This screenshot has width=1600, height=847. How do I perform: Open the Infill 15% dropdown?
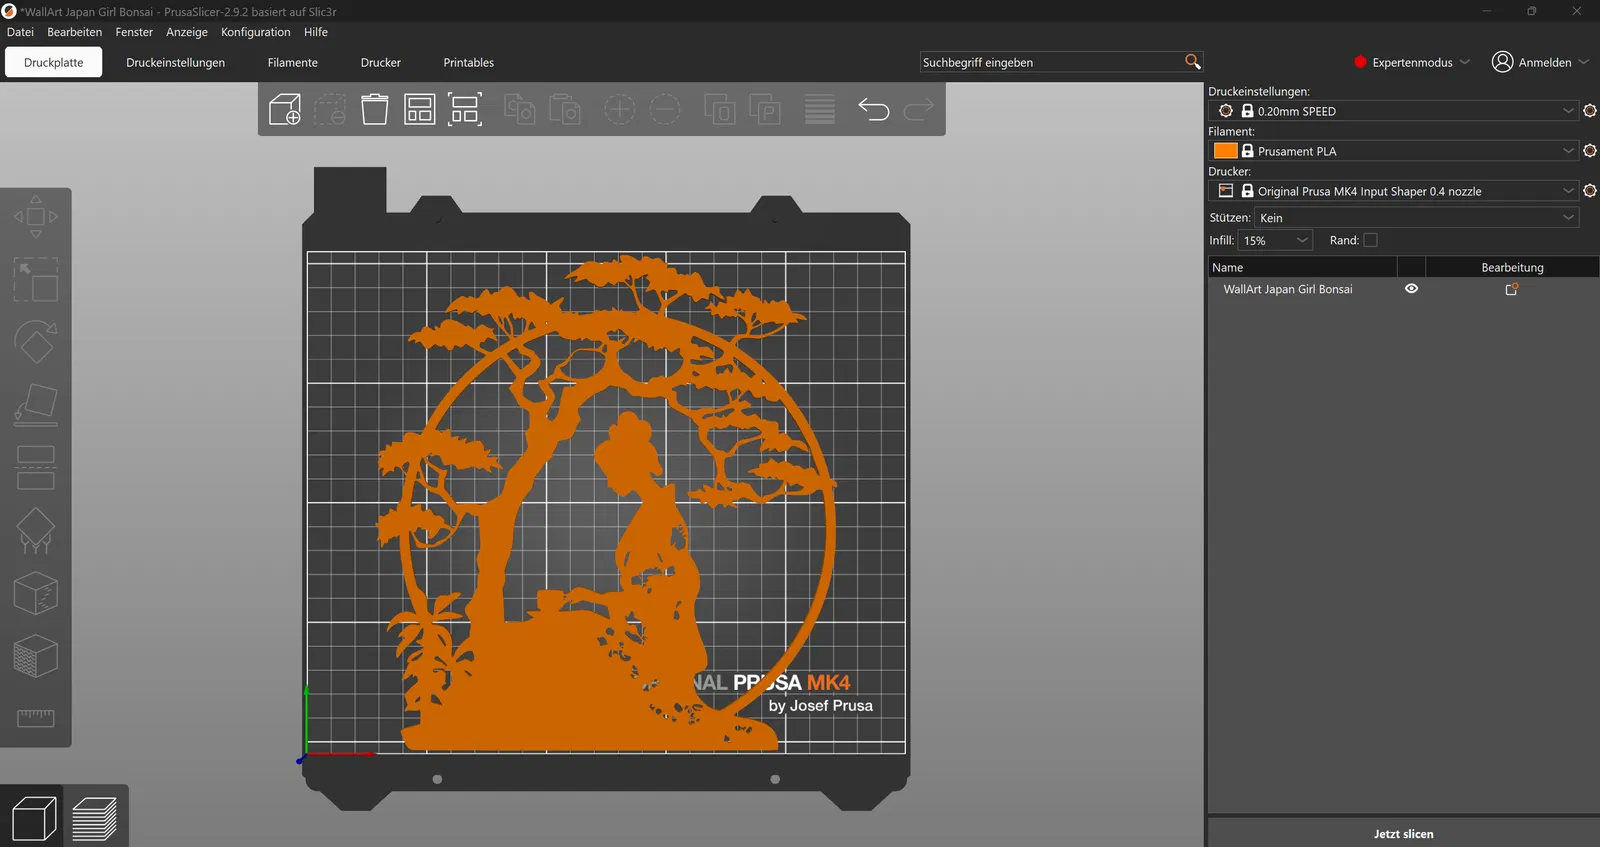point(1275,240)
